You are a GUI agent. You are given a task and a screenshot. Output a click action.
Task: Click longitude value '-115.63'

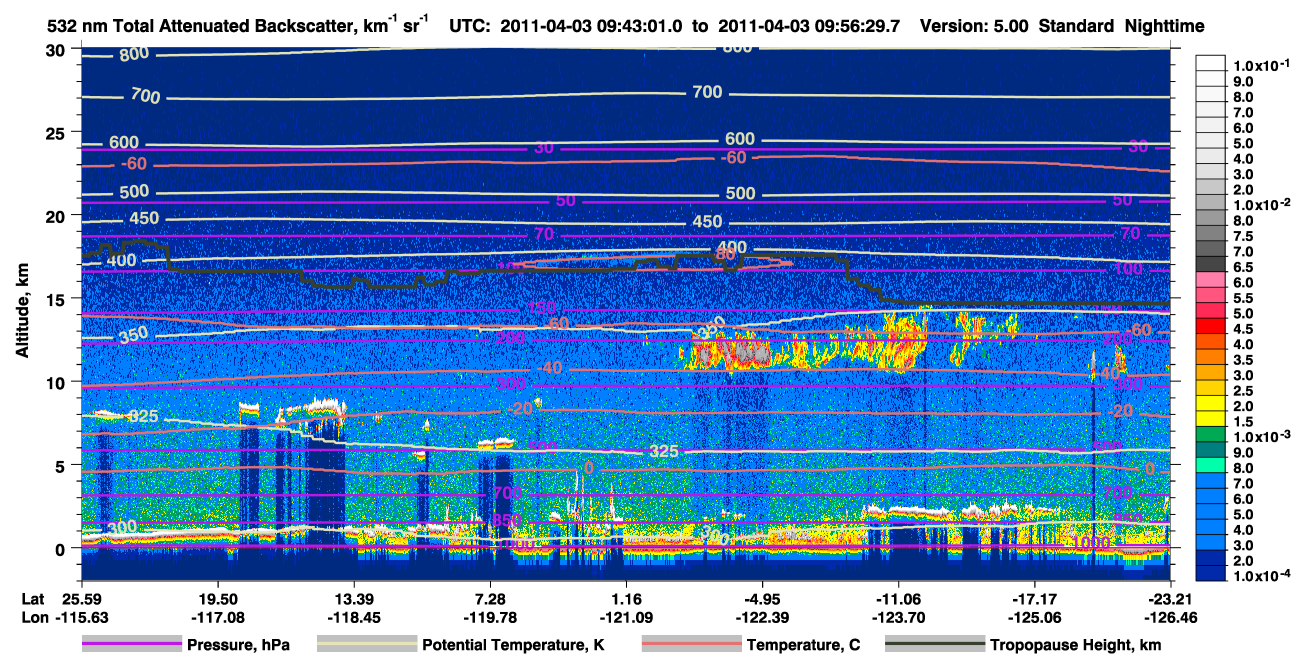(81, 616)
